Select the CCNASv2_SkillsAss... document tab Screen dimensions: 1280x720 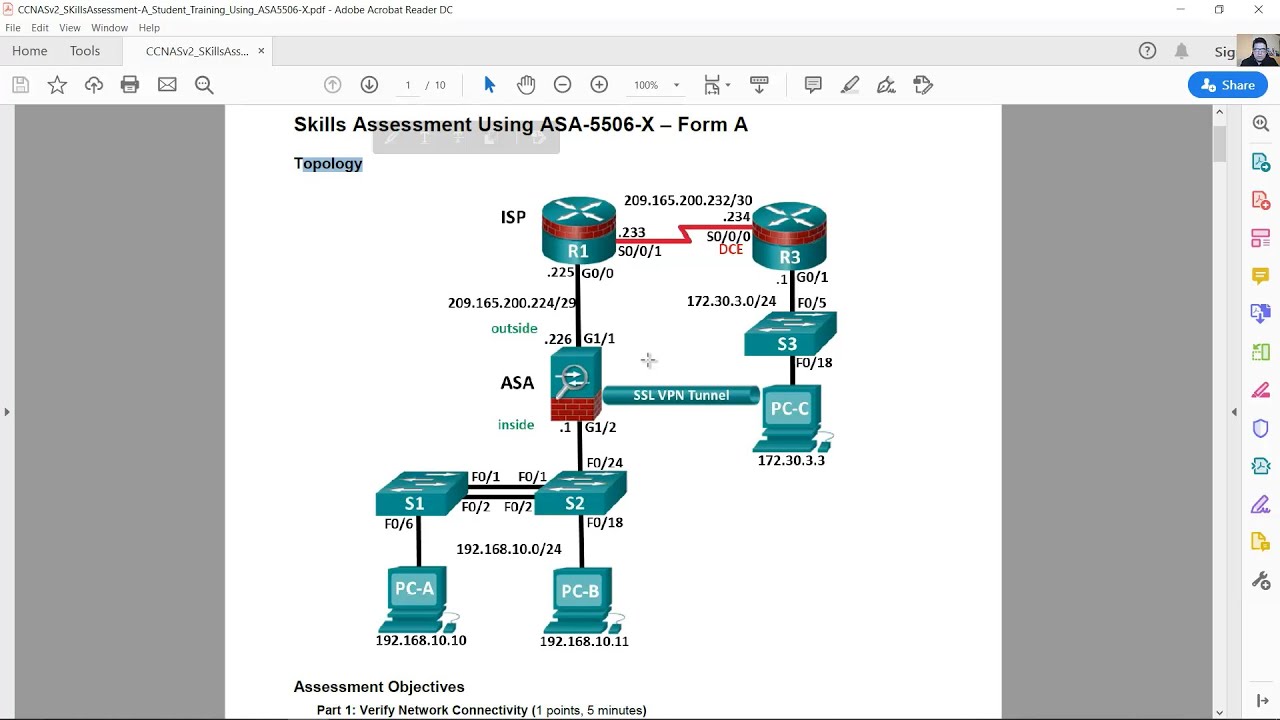197,51
